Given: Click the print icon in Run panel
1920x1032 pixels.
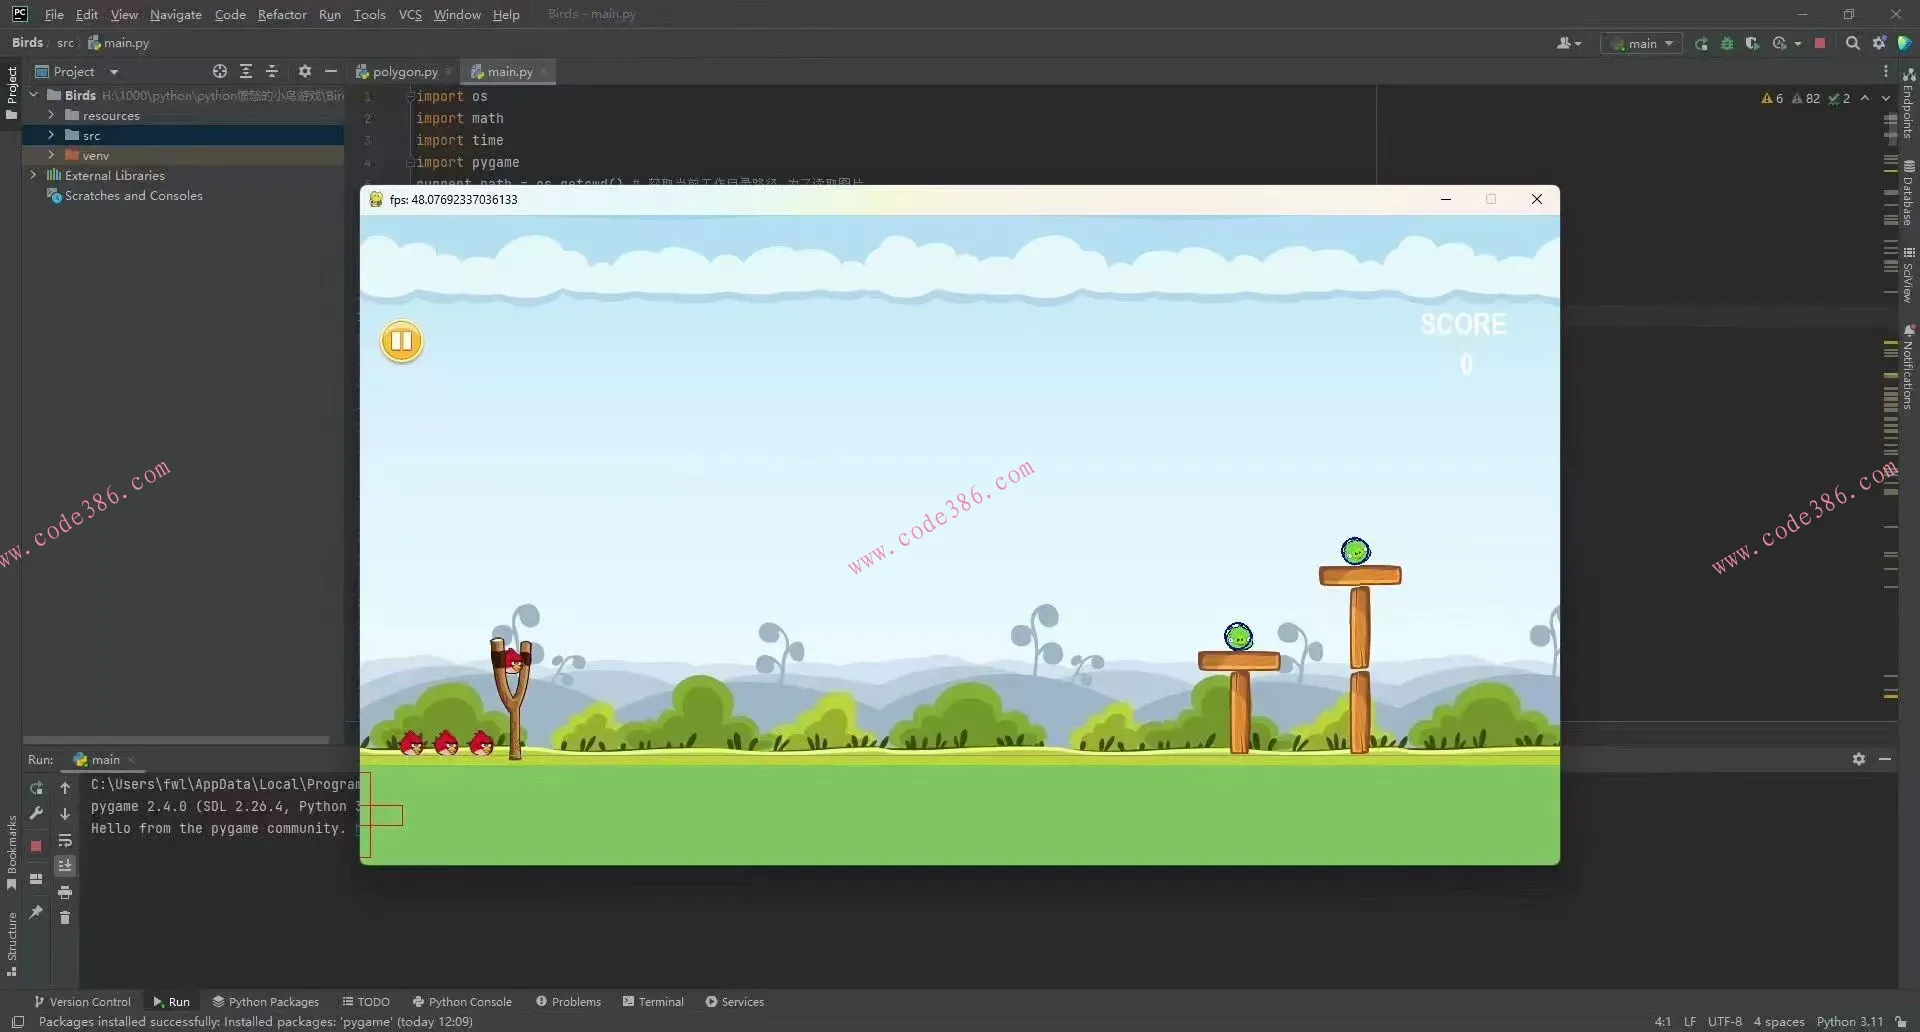Looking at the screenshot, I should pyautogui.click(x=65, y=892).
